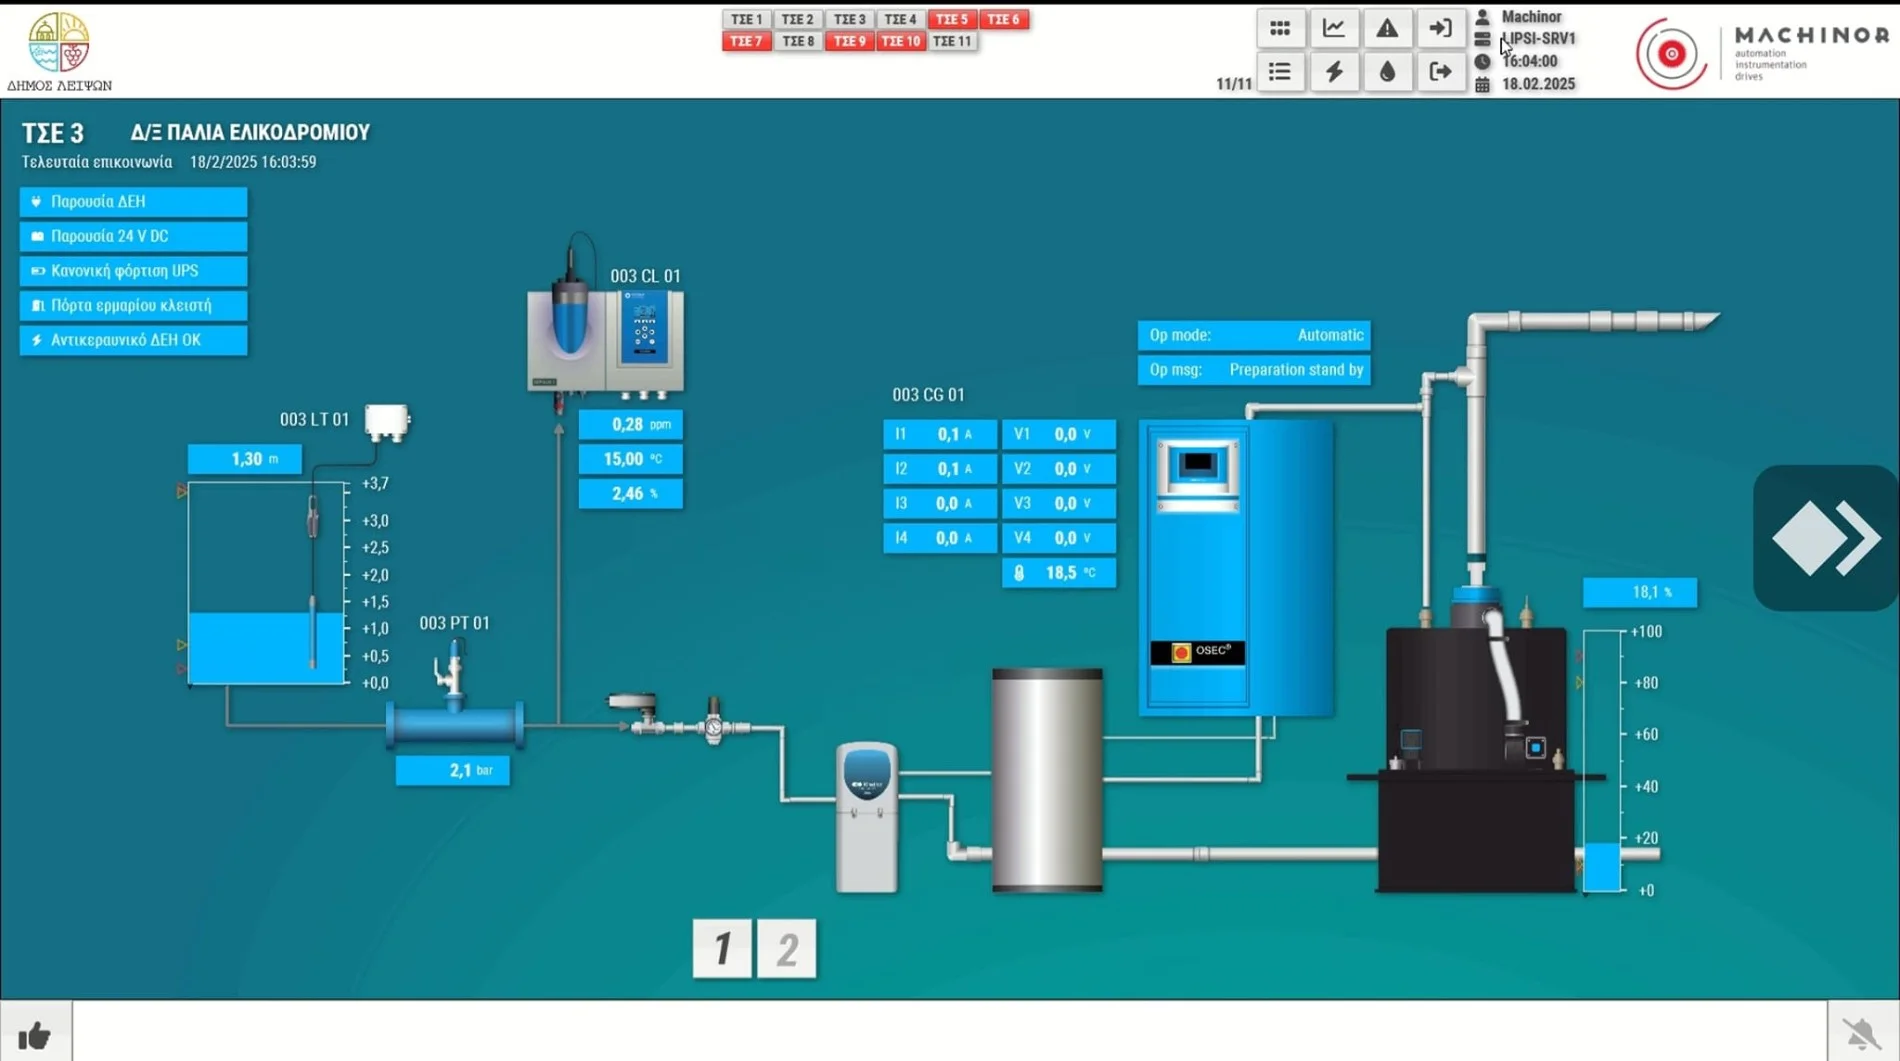This screenshot has width=1900, height=1061.
Task: Click the 0,28 ppm chlorine reading
Action: 631,424
